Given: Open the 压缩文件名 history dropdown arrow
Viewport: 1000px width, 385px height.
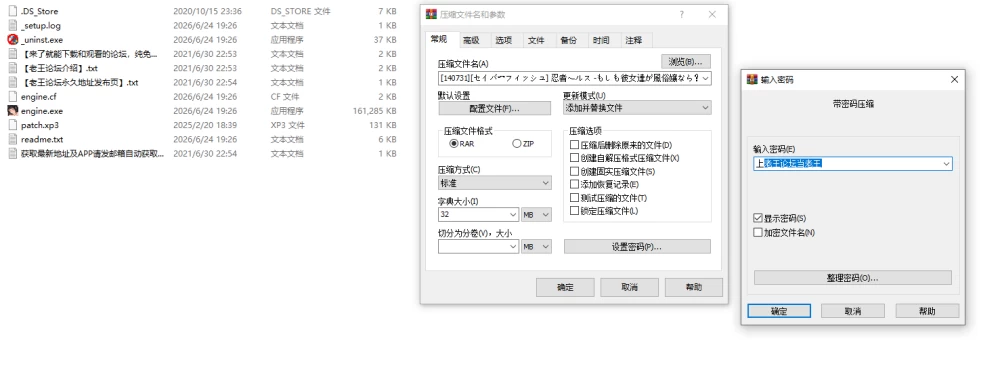Looking at the screenshot, I should point(705,78).
